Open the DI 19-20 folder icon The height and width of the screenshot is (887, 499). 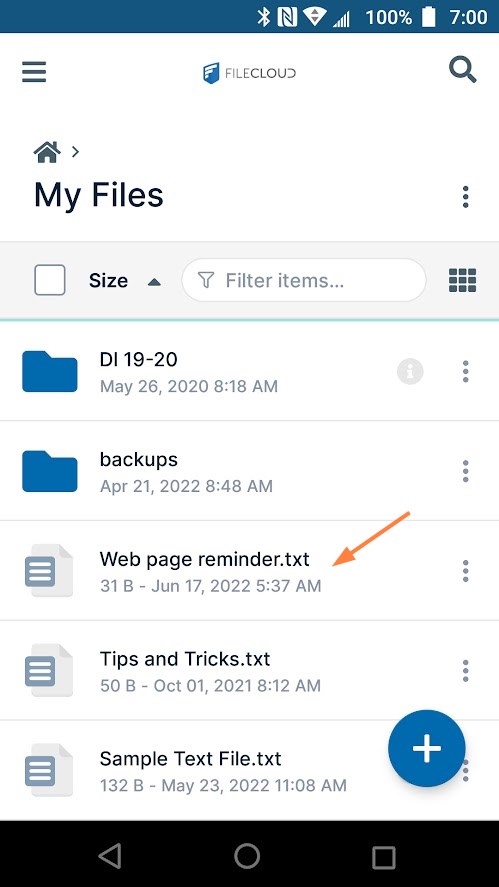coord(50,372)
